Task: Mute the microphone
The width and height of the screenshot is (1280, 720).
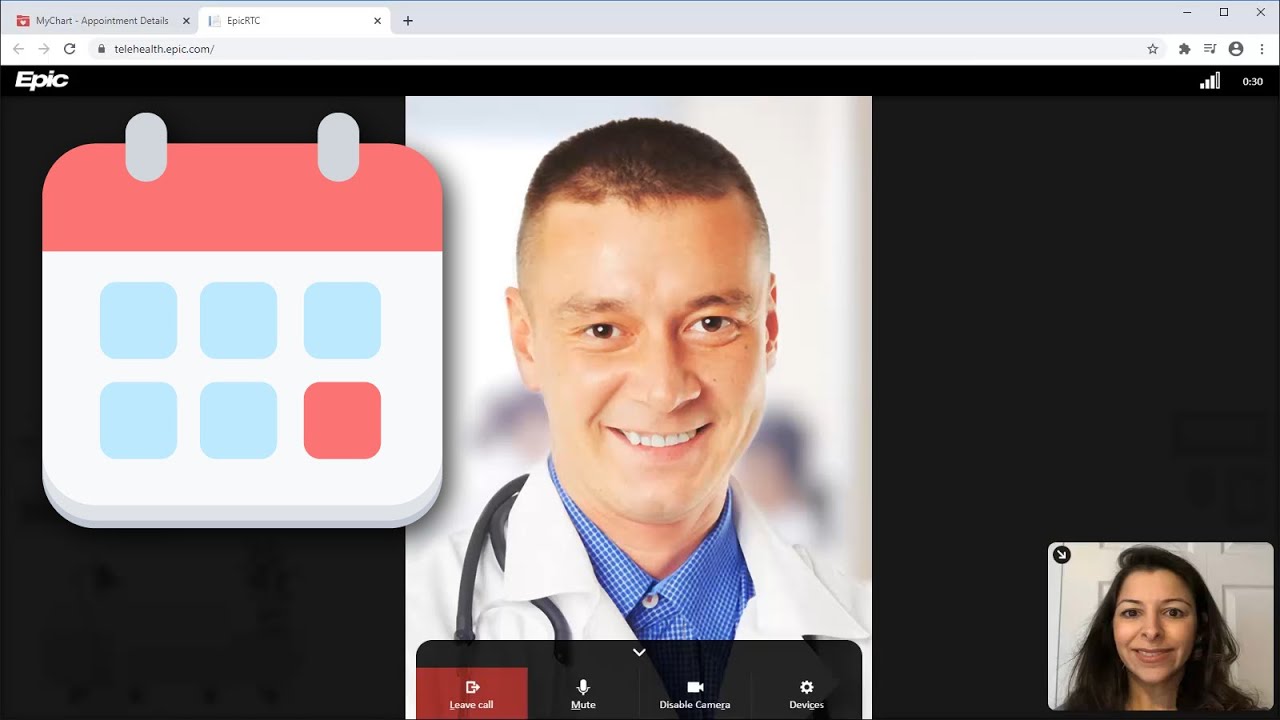Action: point(583,693)
